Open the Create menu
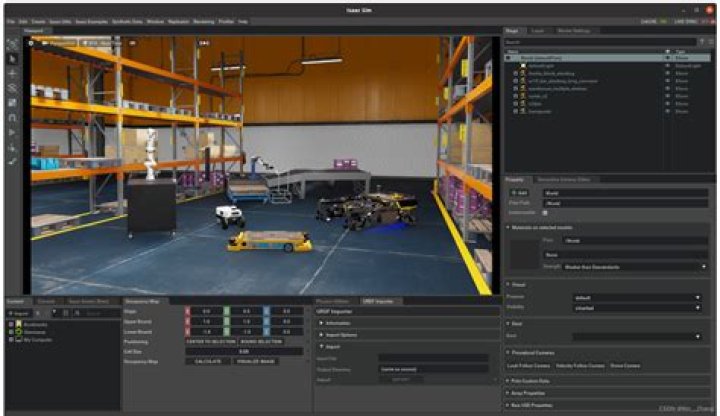Screen dimensions: 720x416 click(x=38, y=22)
